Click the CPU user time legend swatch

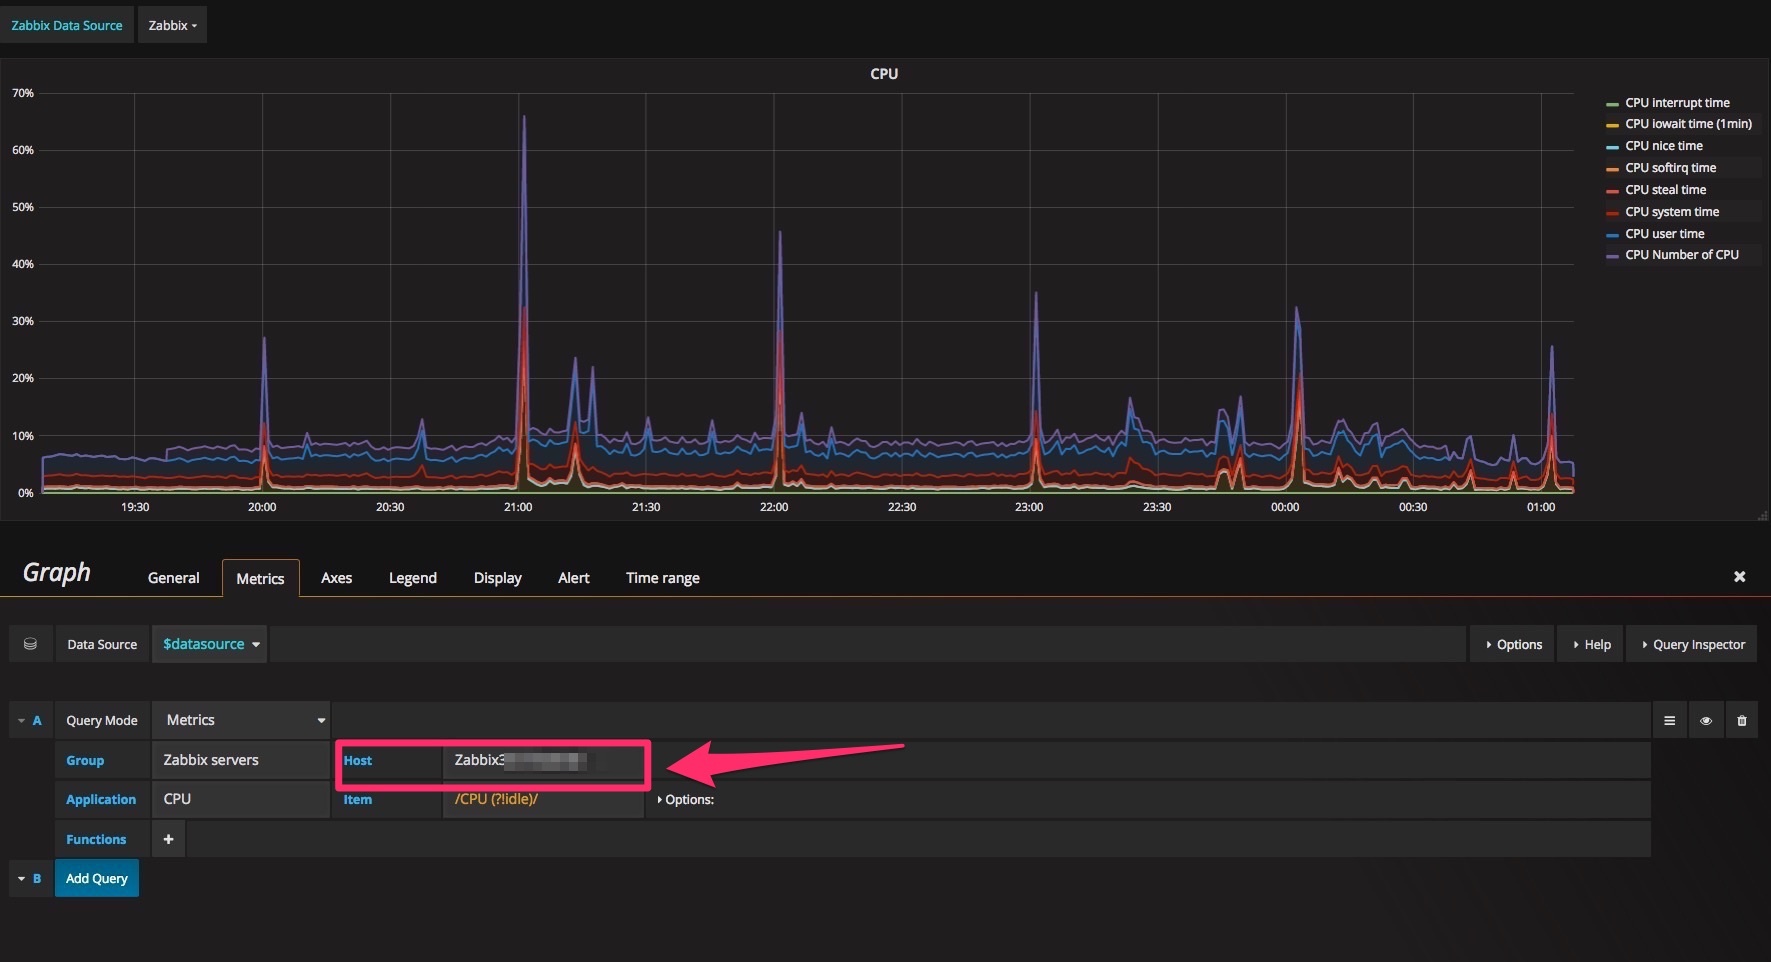point(1611,234)
